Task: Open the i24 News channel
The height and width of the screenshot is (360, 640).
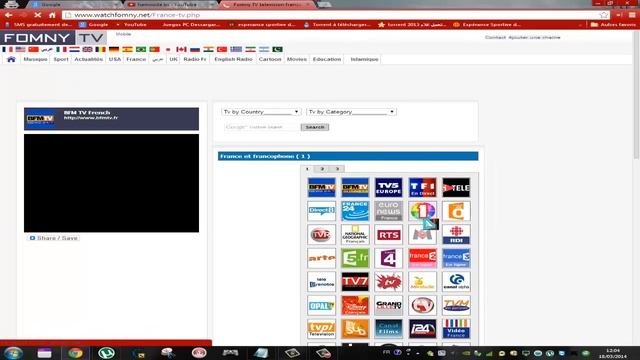Action: (422, 329)
